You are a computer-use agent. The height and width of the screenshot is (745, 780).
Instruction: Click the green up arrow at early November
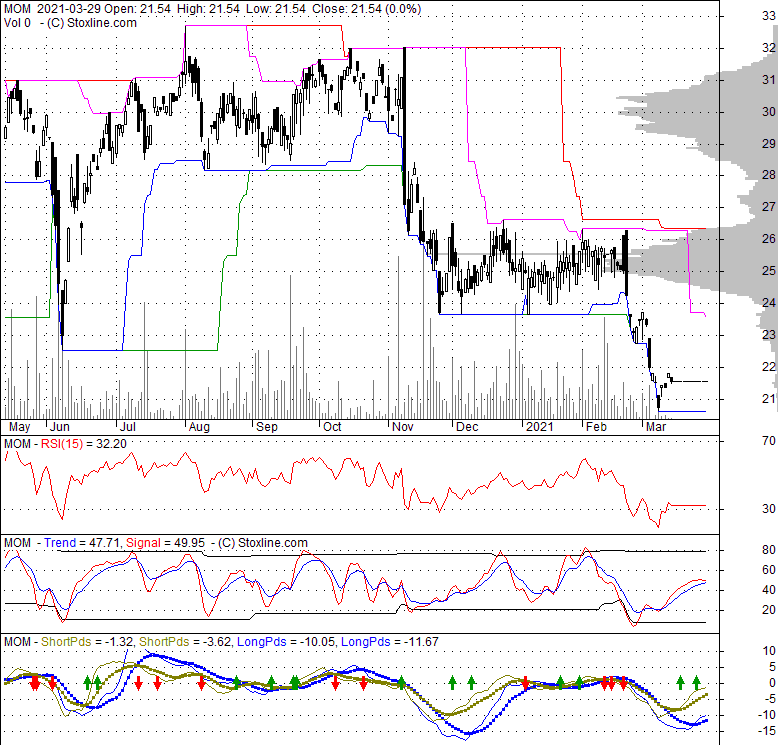[401, 682]
